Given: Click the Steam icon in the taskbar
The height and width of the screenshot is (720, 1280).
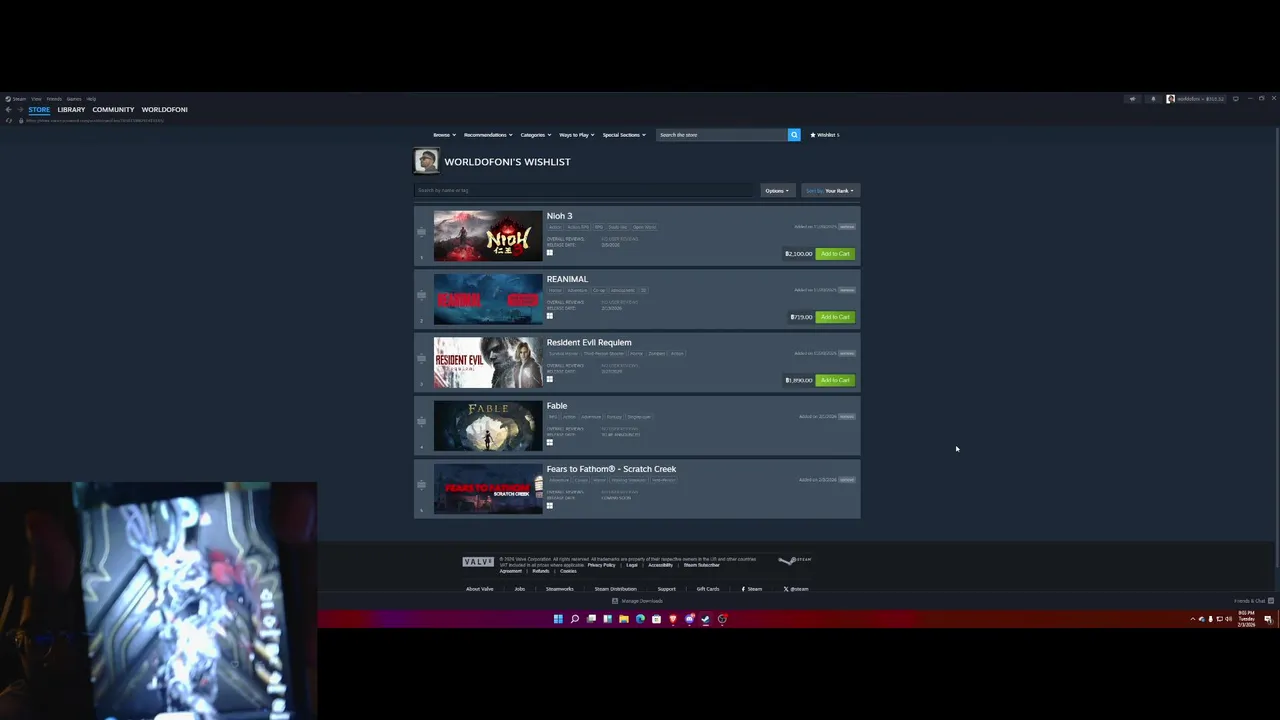Looking at the screenshot, I should (705, 619).
